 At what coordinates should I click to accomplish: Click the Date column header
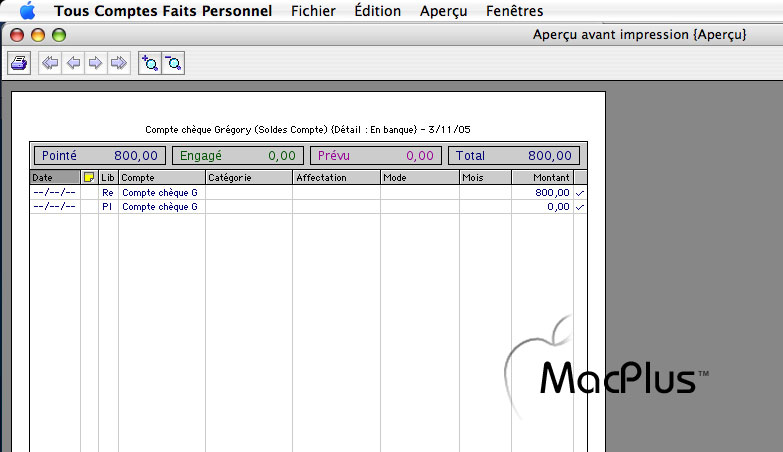pos(55,177)
